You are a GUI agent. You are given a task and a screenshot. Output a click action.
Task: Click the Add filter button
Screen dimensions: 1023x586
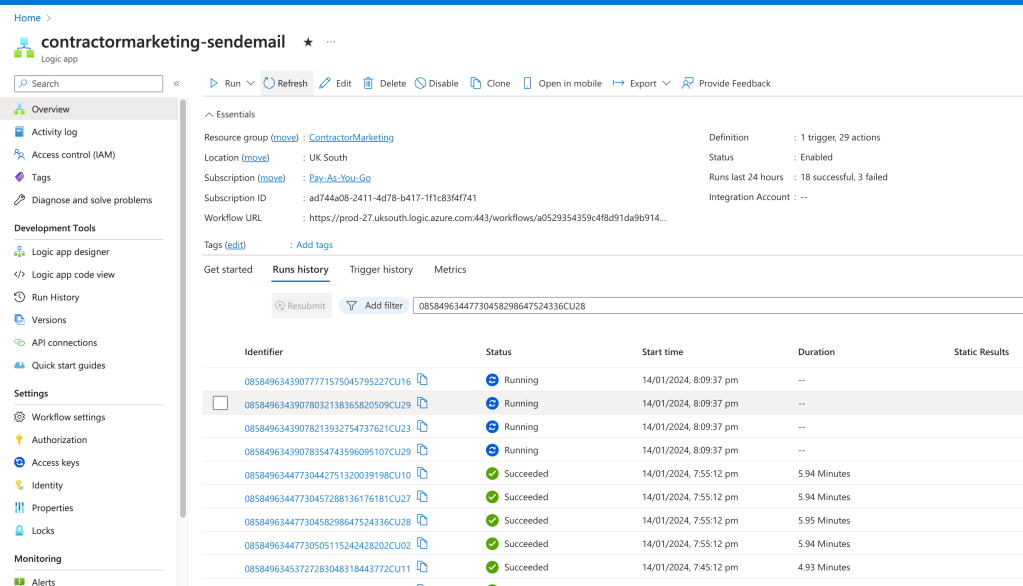(374, 305)
